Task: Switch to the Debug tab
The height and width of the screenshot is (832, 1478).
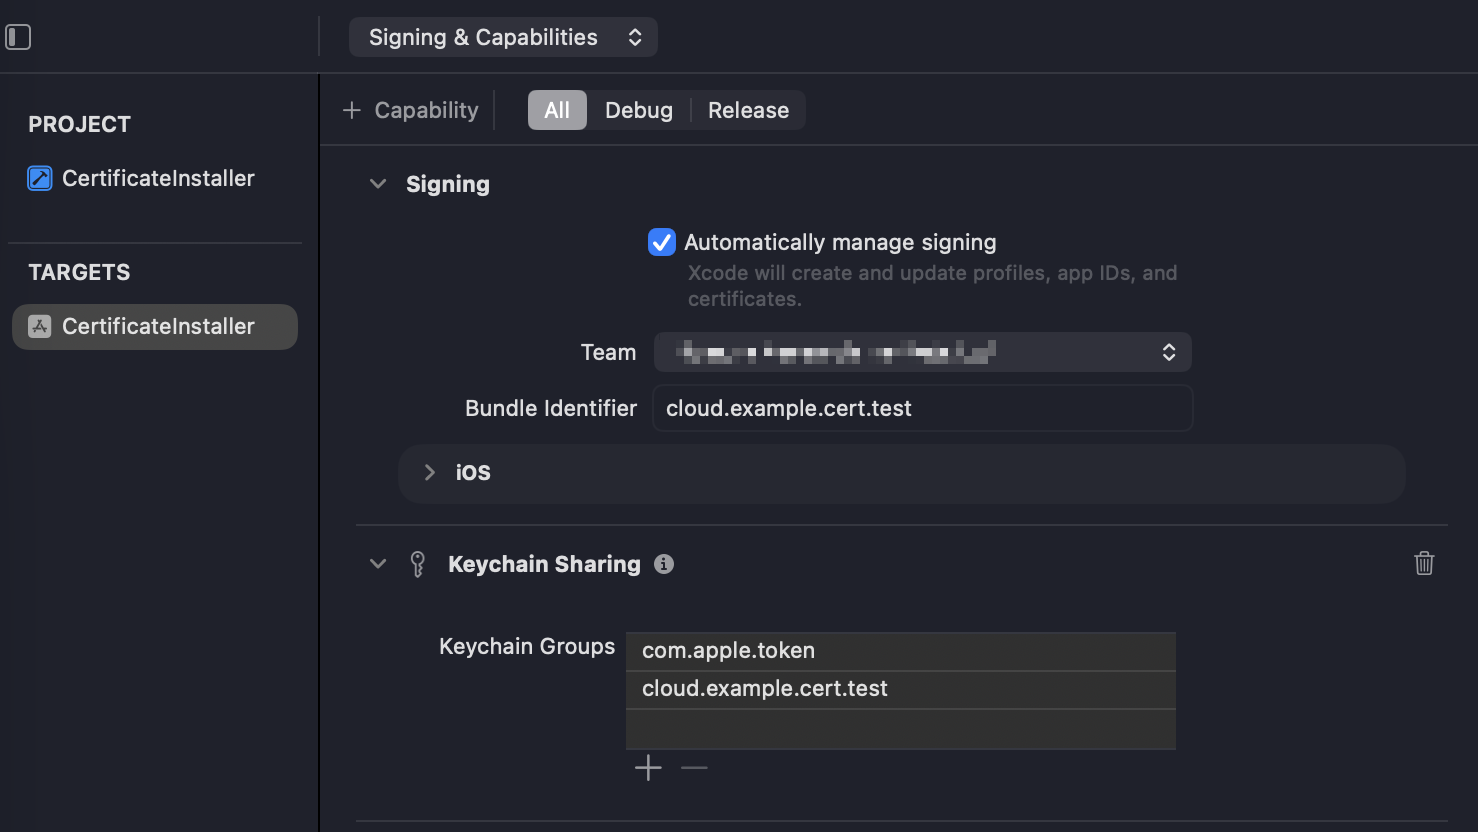Action: click(x=638, y=110)
